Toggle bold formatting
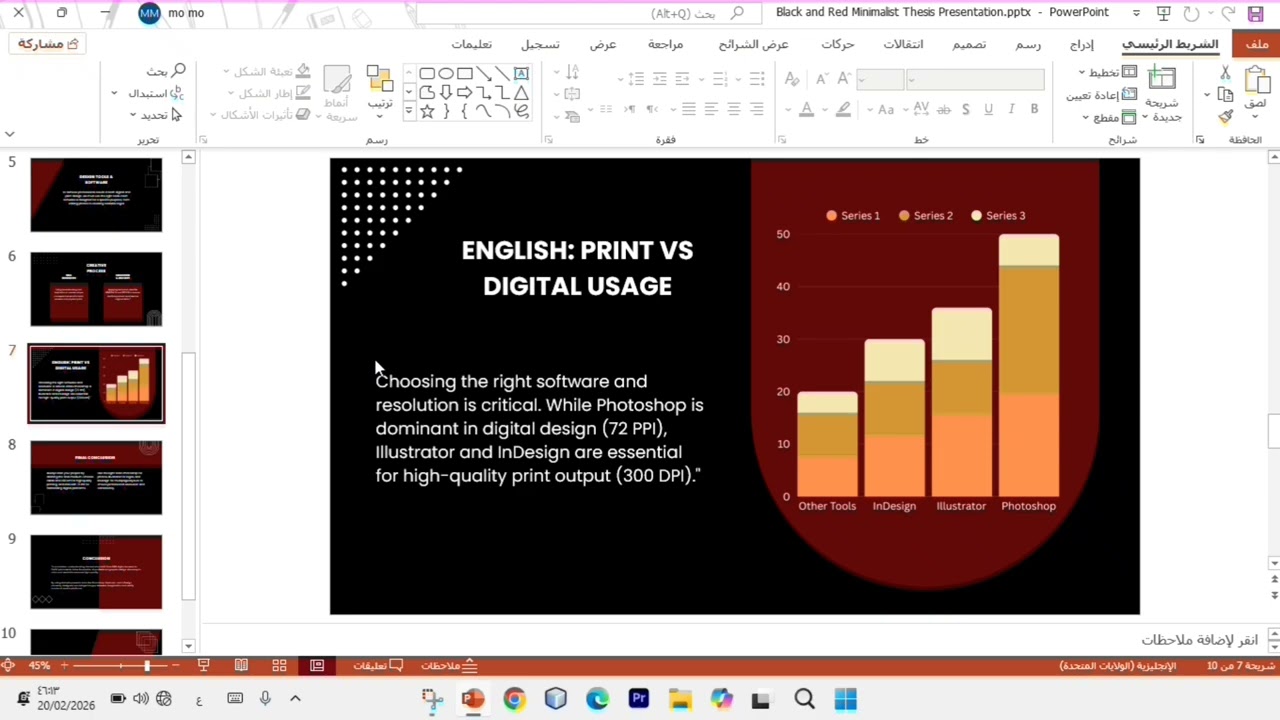This screenshot has width=1280, height=720. [x=1034, y=109]
